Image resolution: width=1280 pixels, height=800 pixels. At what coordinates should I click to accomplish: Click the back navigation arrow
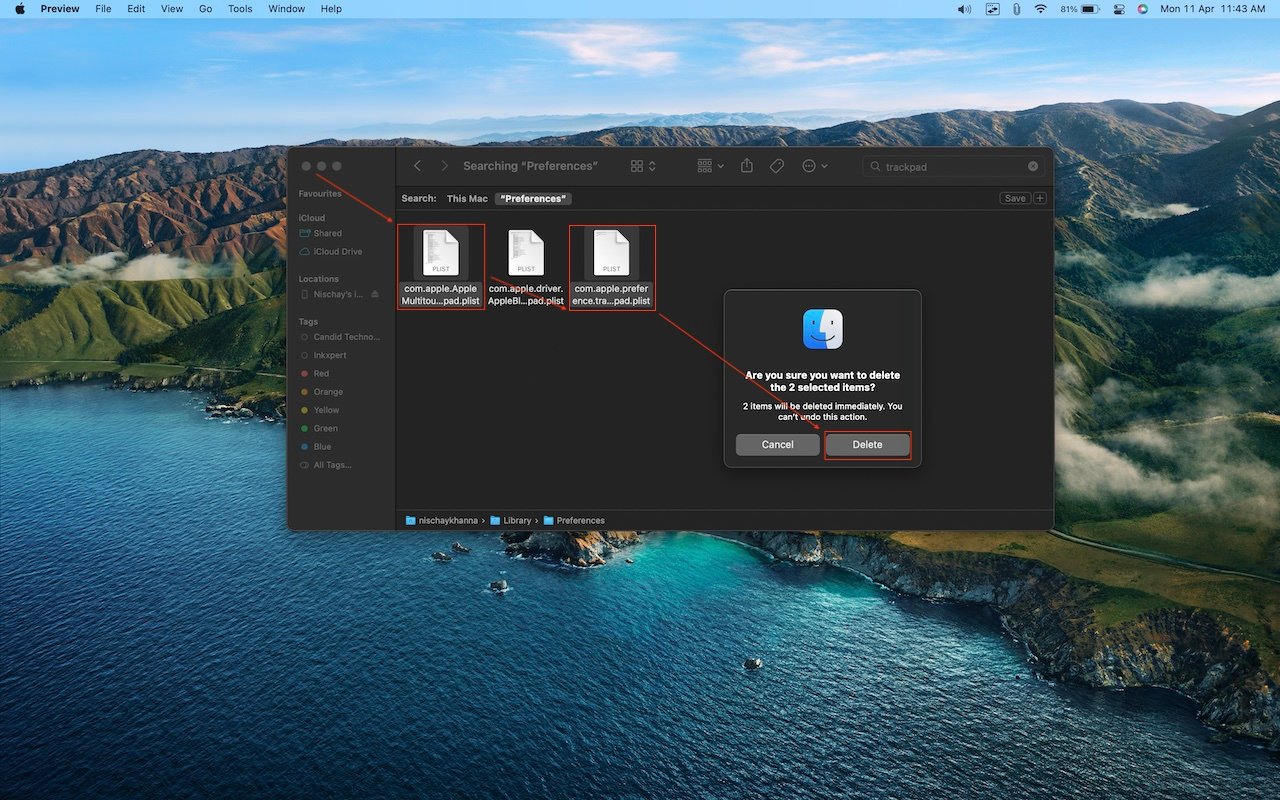coord(417,166)
